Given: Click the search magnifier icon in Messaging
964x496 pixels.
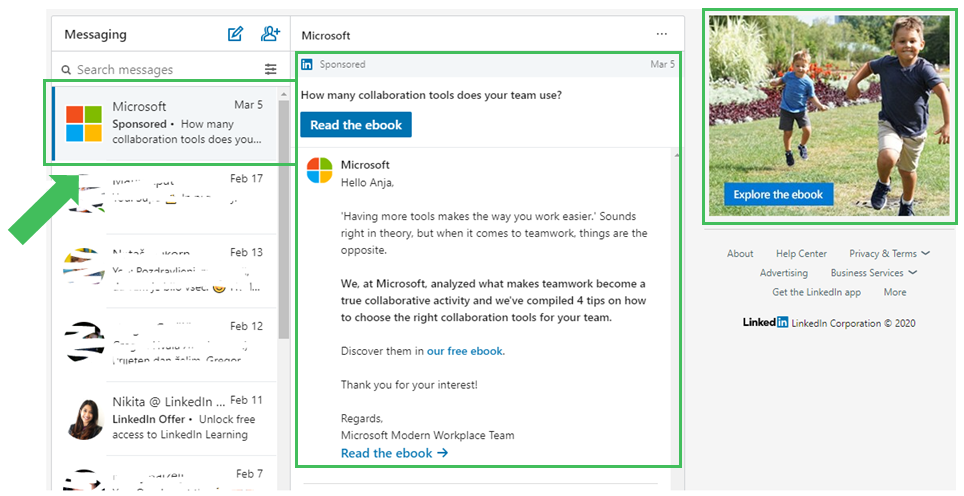Looking at the screenshot, I should tap(66, 69).
